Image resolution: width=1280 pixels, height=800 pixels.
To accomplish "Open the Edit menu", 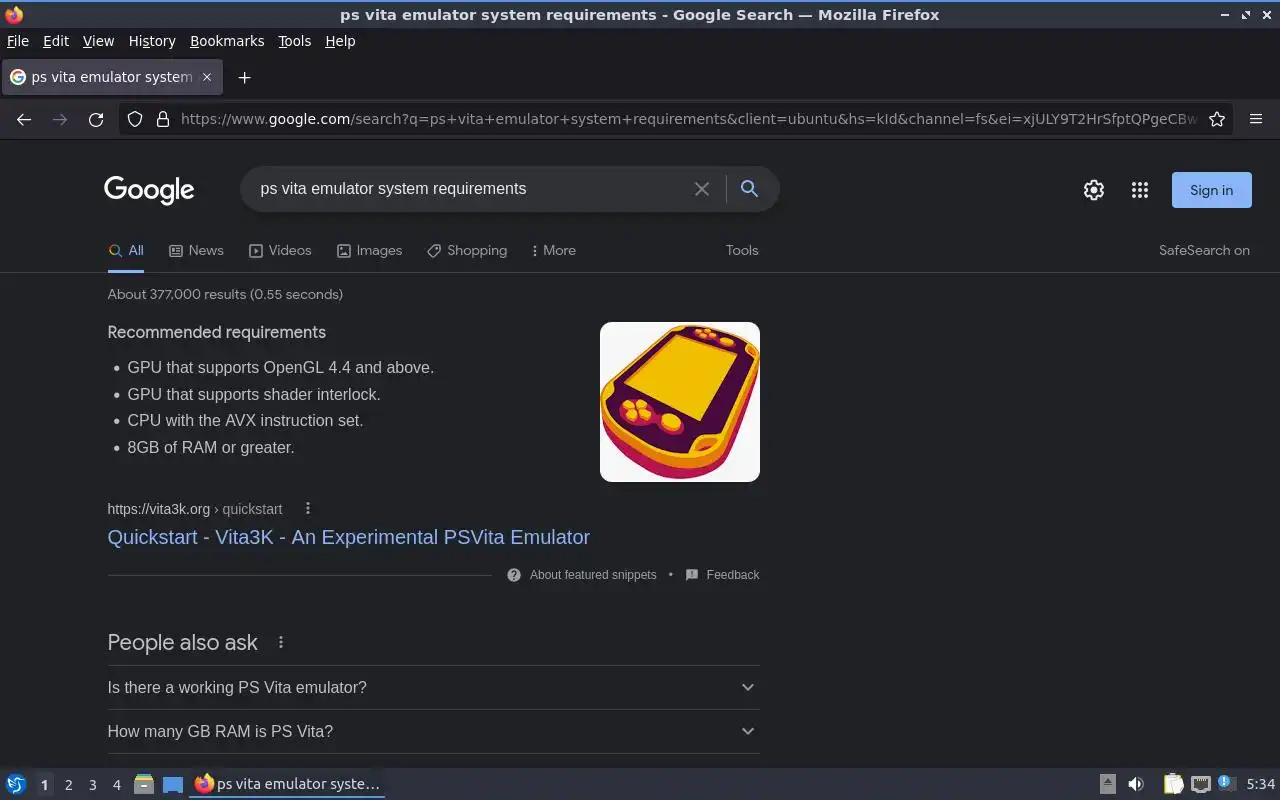I will 56,41.
